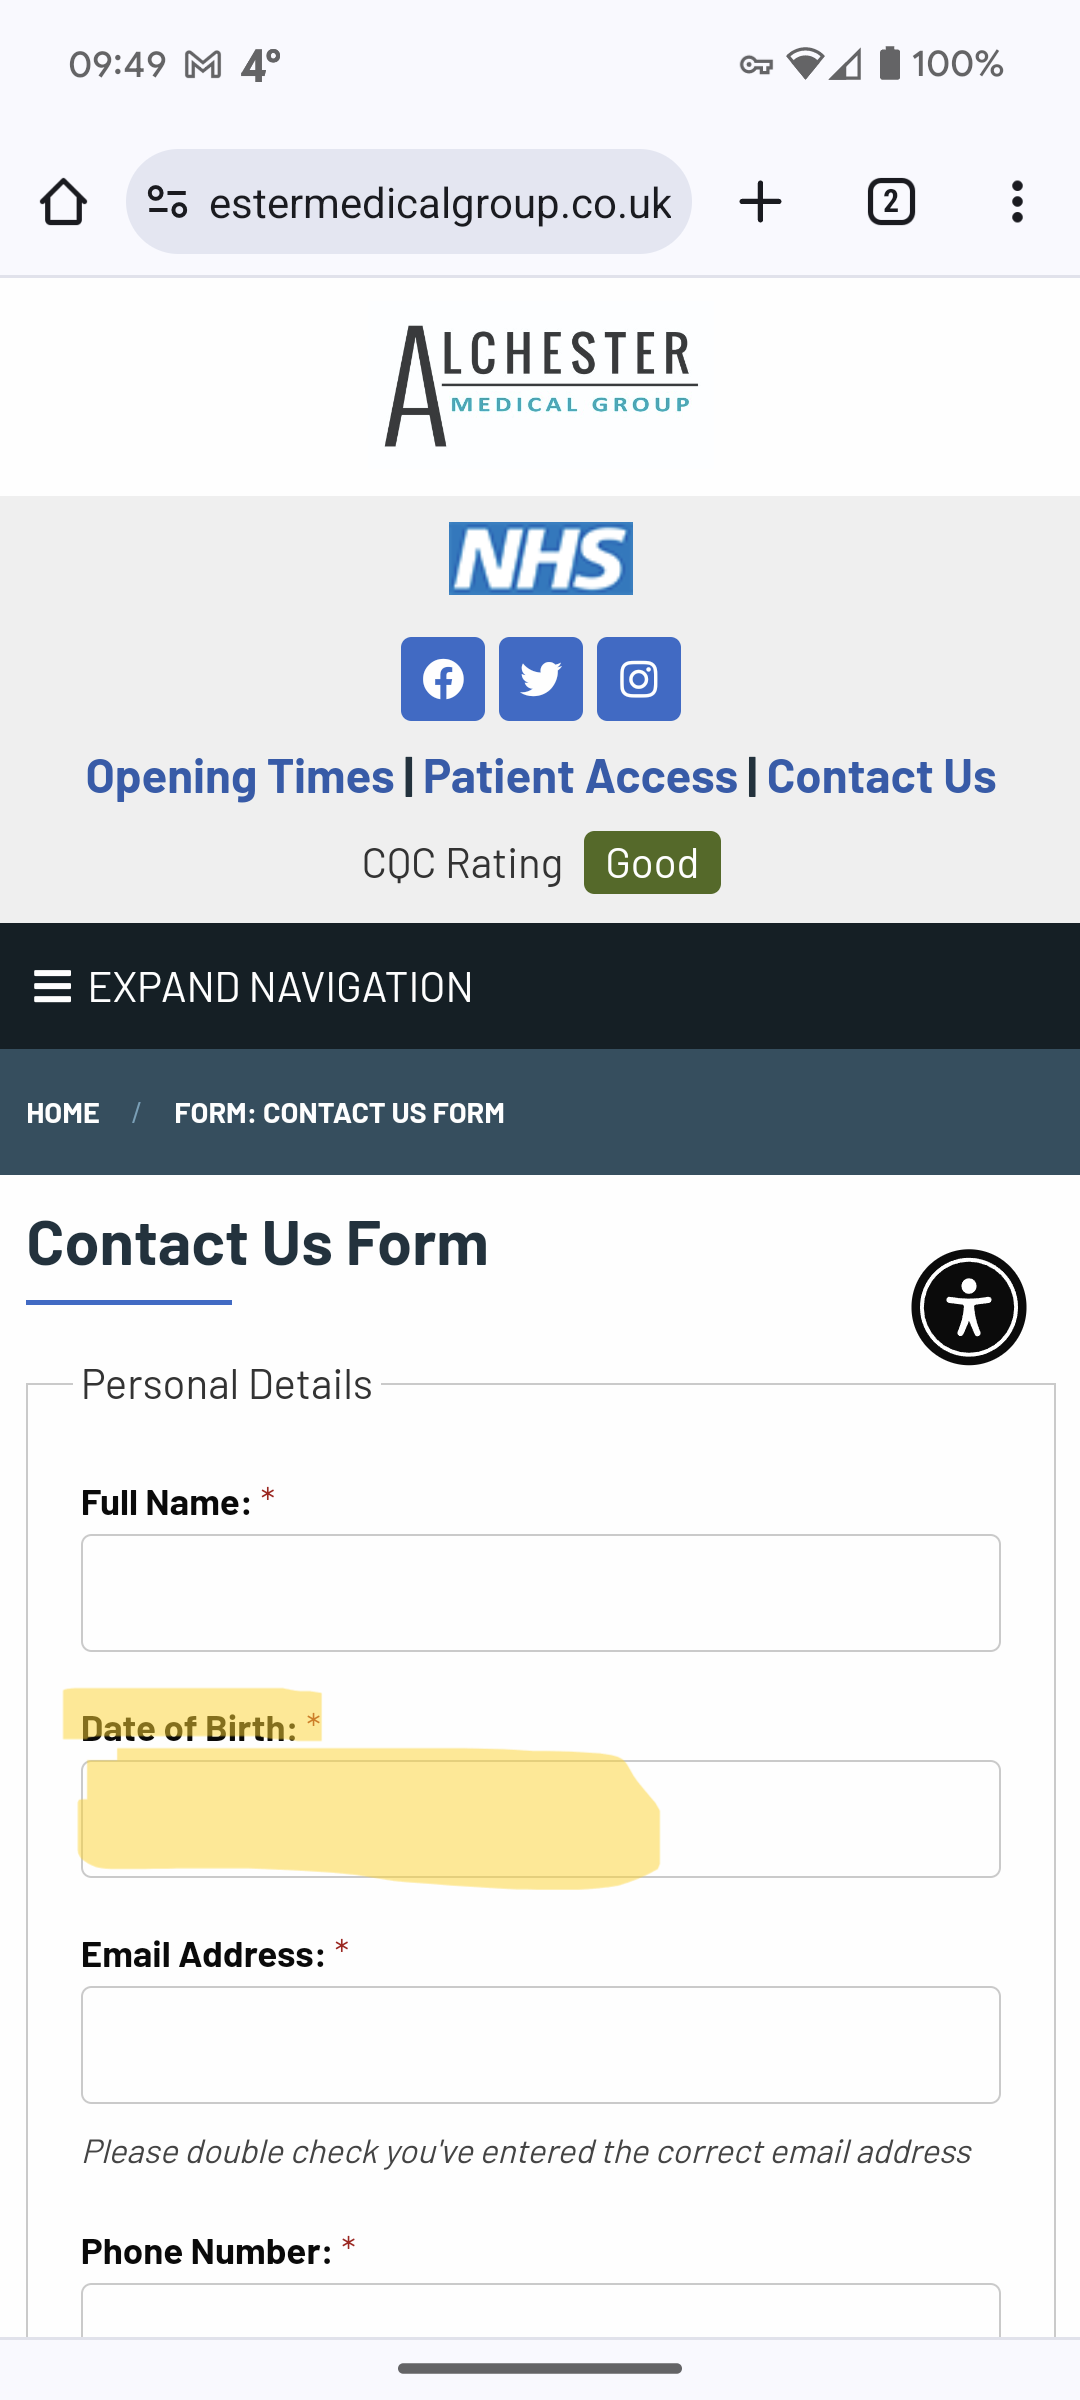Open the Opening Times link
Screen dimensions: 1080x2400
(240, 777)
